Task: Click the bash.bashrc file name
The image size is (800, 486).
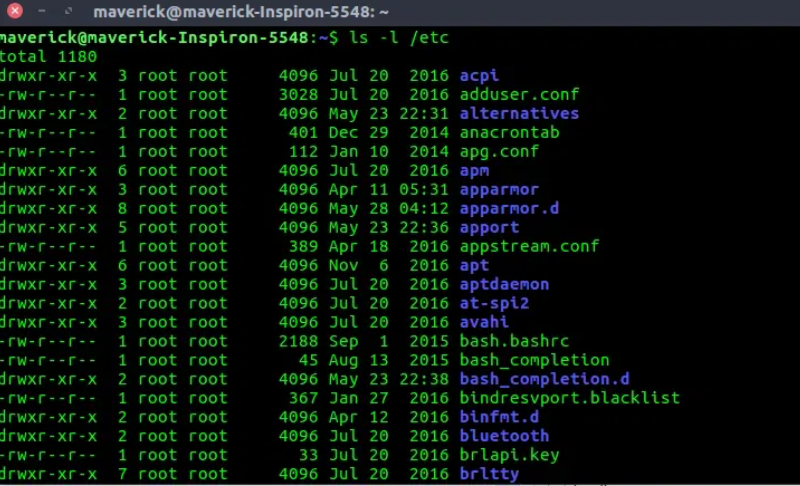Action: click(x=514, y=341)
